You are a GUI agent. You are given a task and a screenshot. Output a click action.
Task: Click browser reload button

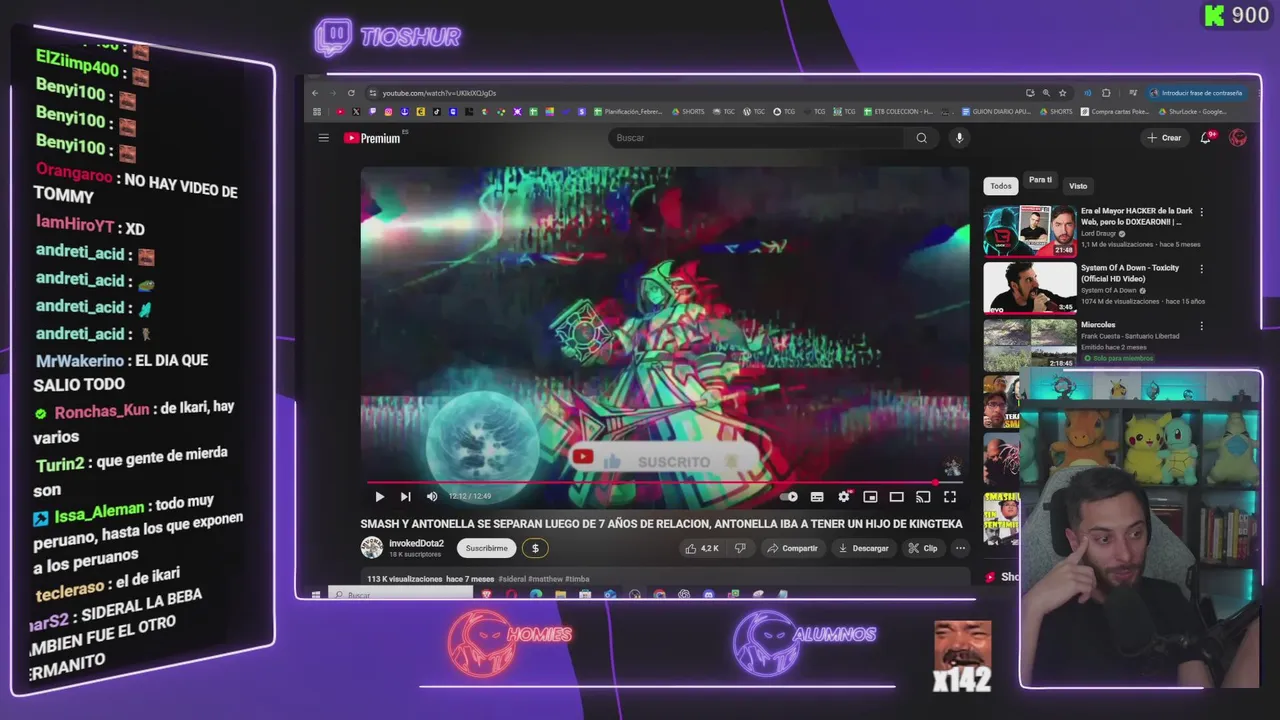[x=351, y=93]
